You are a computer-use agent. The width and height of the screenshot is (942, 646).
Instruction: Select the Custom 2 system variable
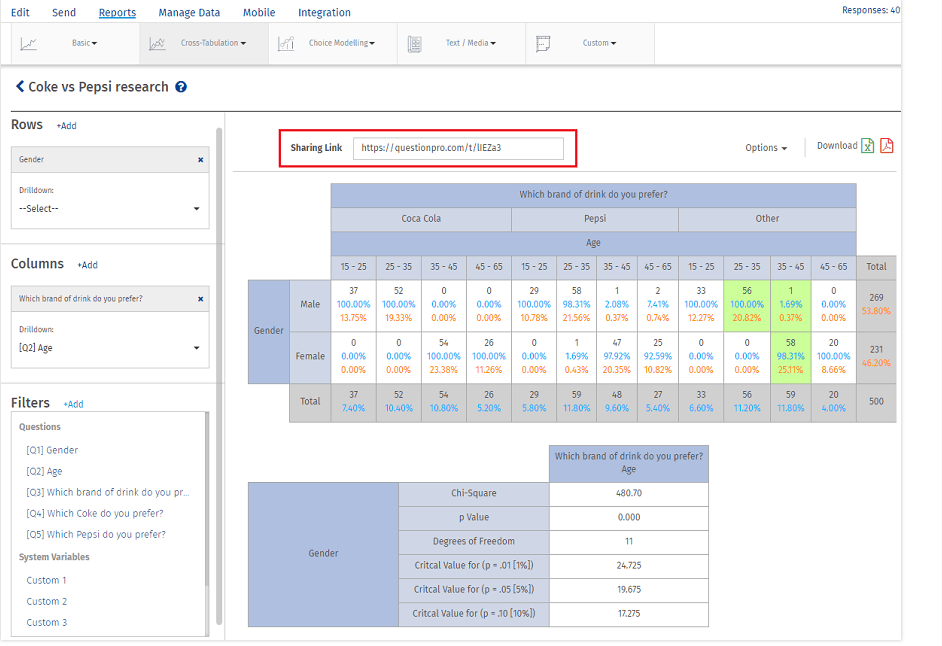point(47,602)
